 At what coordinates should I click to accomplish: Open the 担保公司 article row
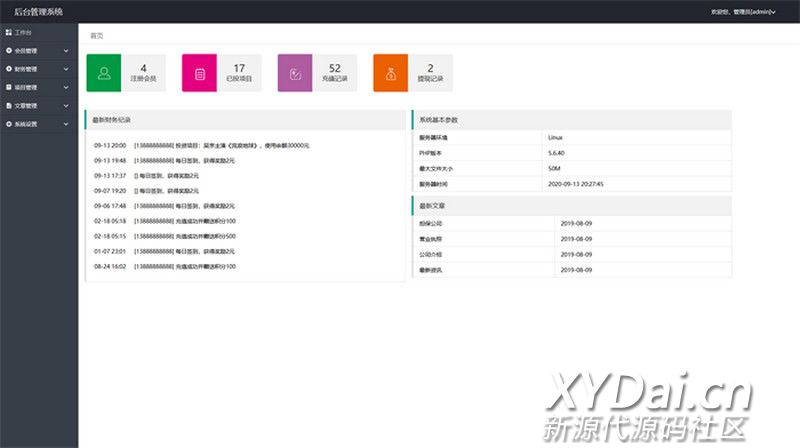[x=572, y=223]
